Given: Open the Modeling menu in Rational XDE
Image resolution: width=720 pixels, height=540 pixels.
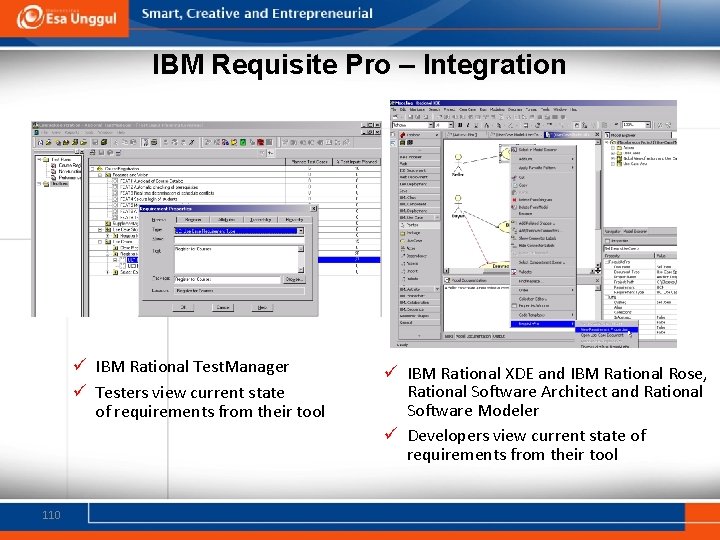Looking at the screenshot, I should tap(497, 110).
